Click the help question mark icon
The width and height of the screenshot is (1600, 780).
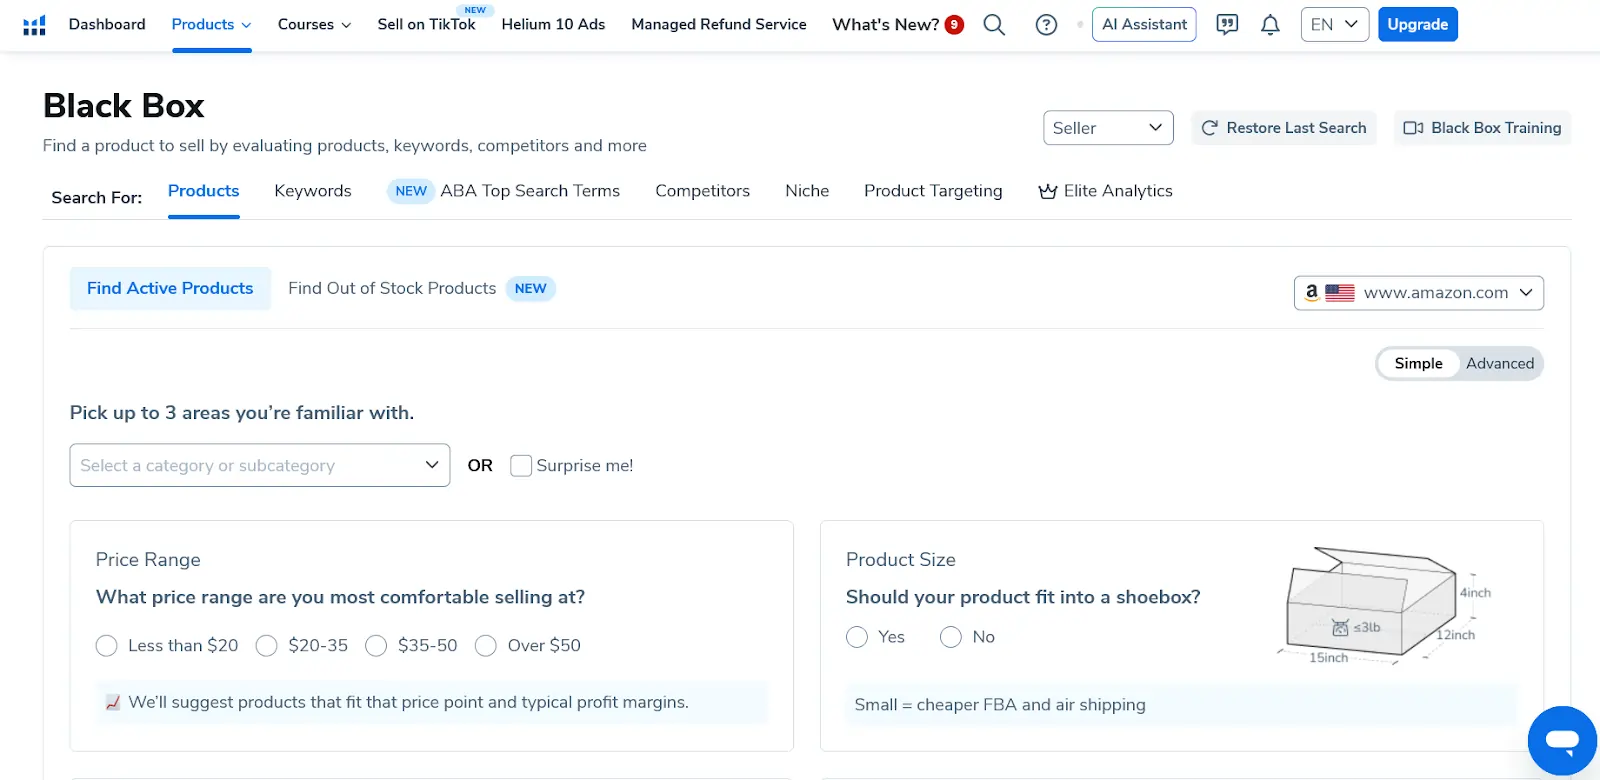coord(1046,25)
